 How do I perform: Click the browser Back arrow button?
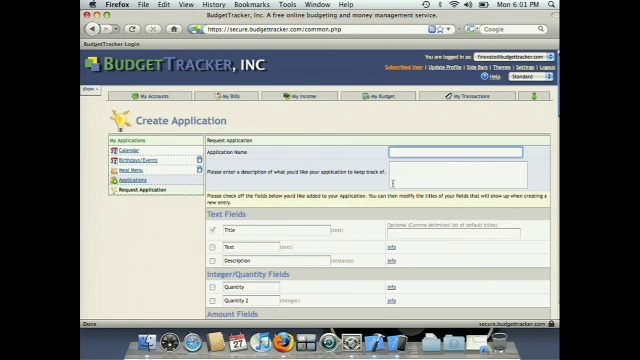92,29
